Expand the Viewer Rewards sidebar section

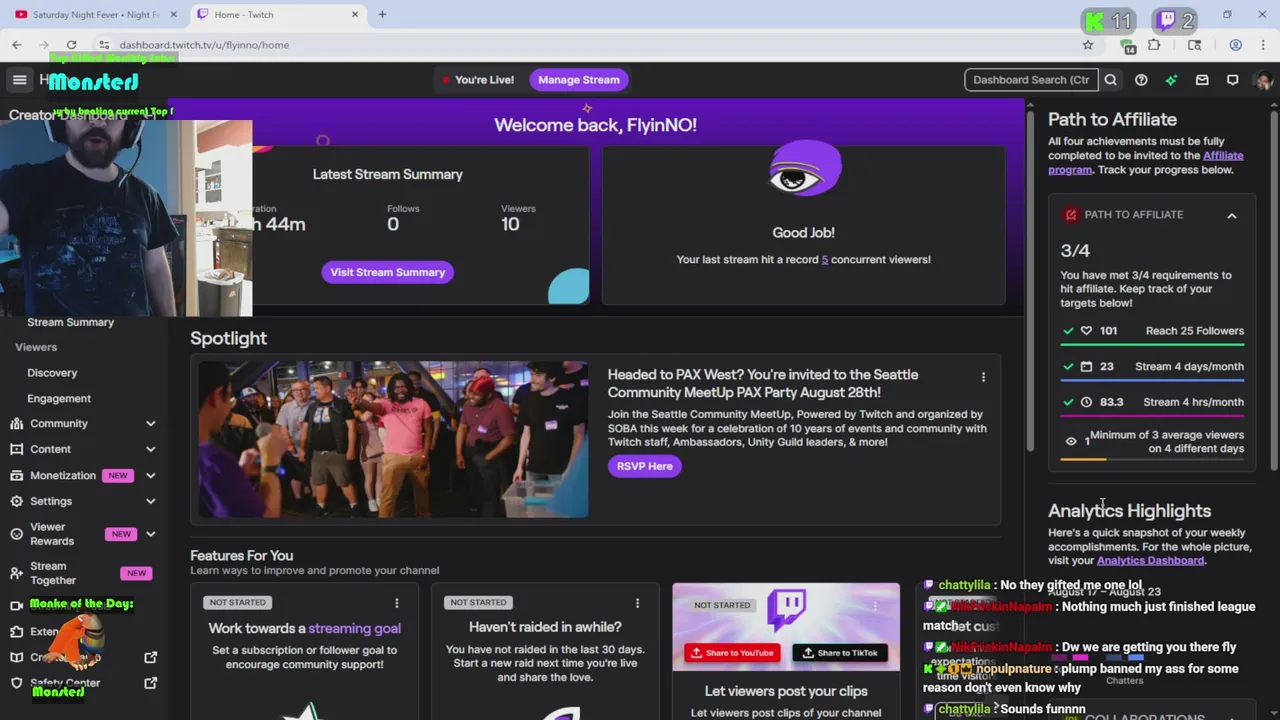[x=151, y=534]
